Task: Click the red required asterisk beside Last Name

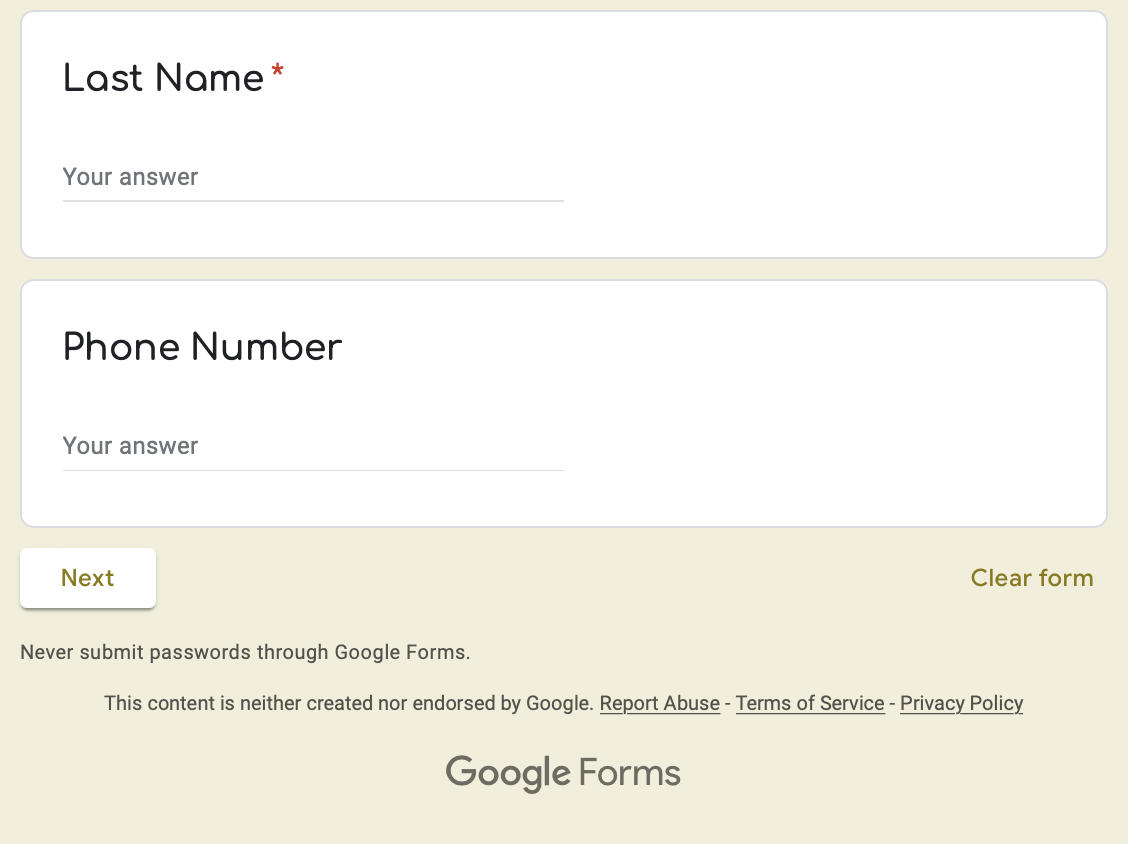Action: (277, 72)
